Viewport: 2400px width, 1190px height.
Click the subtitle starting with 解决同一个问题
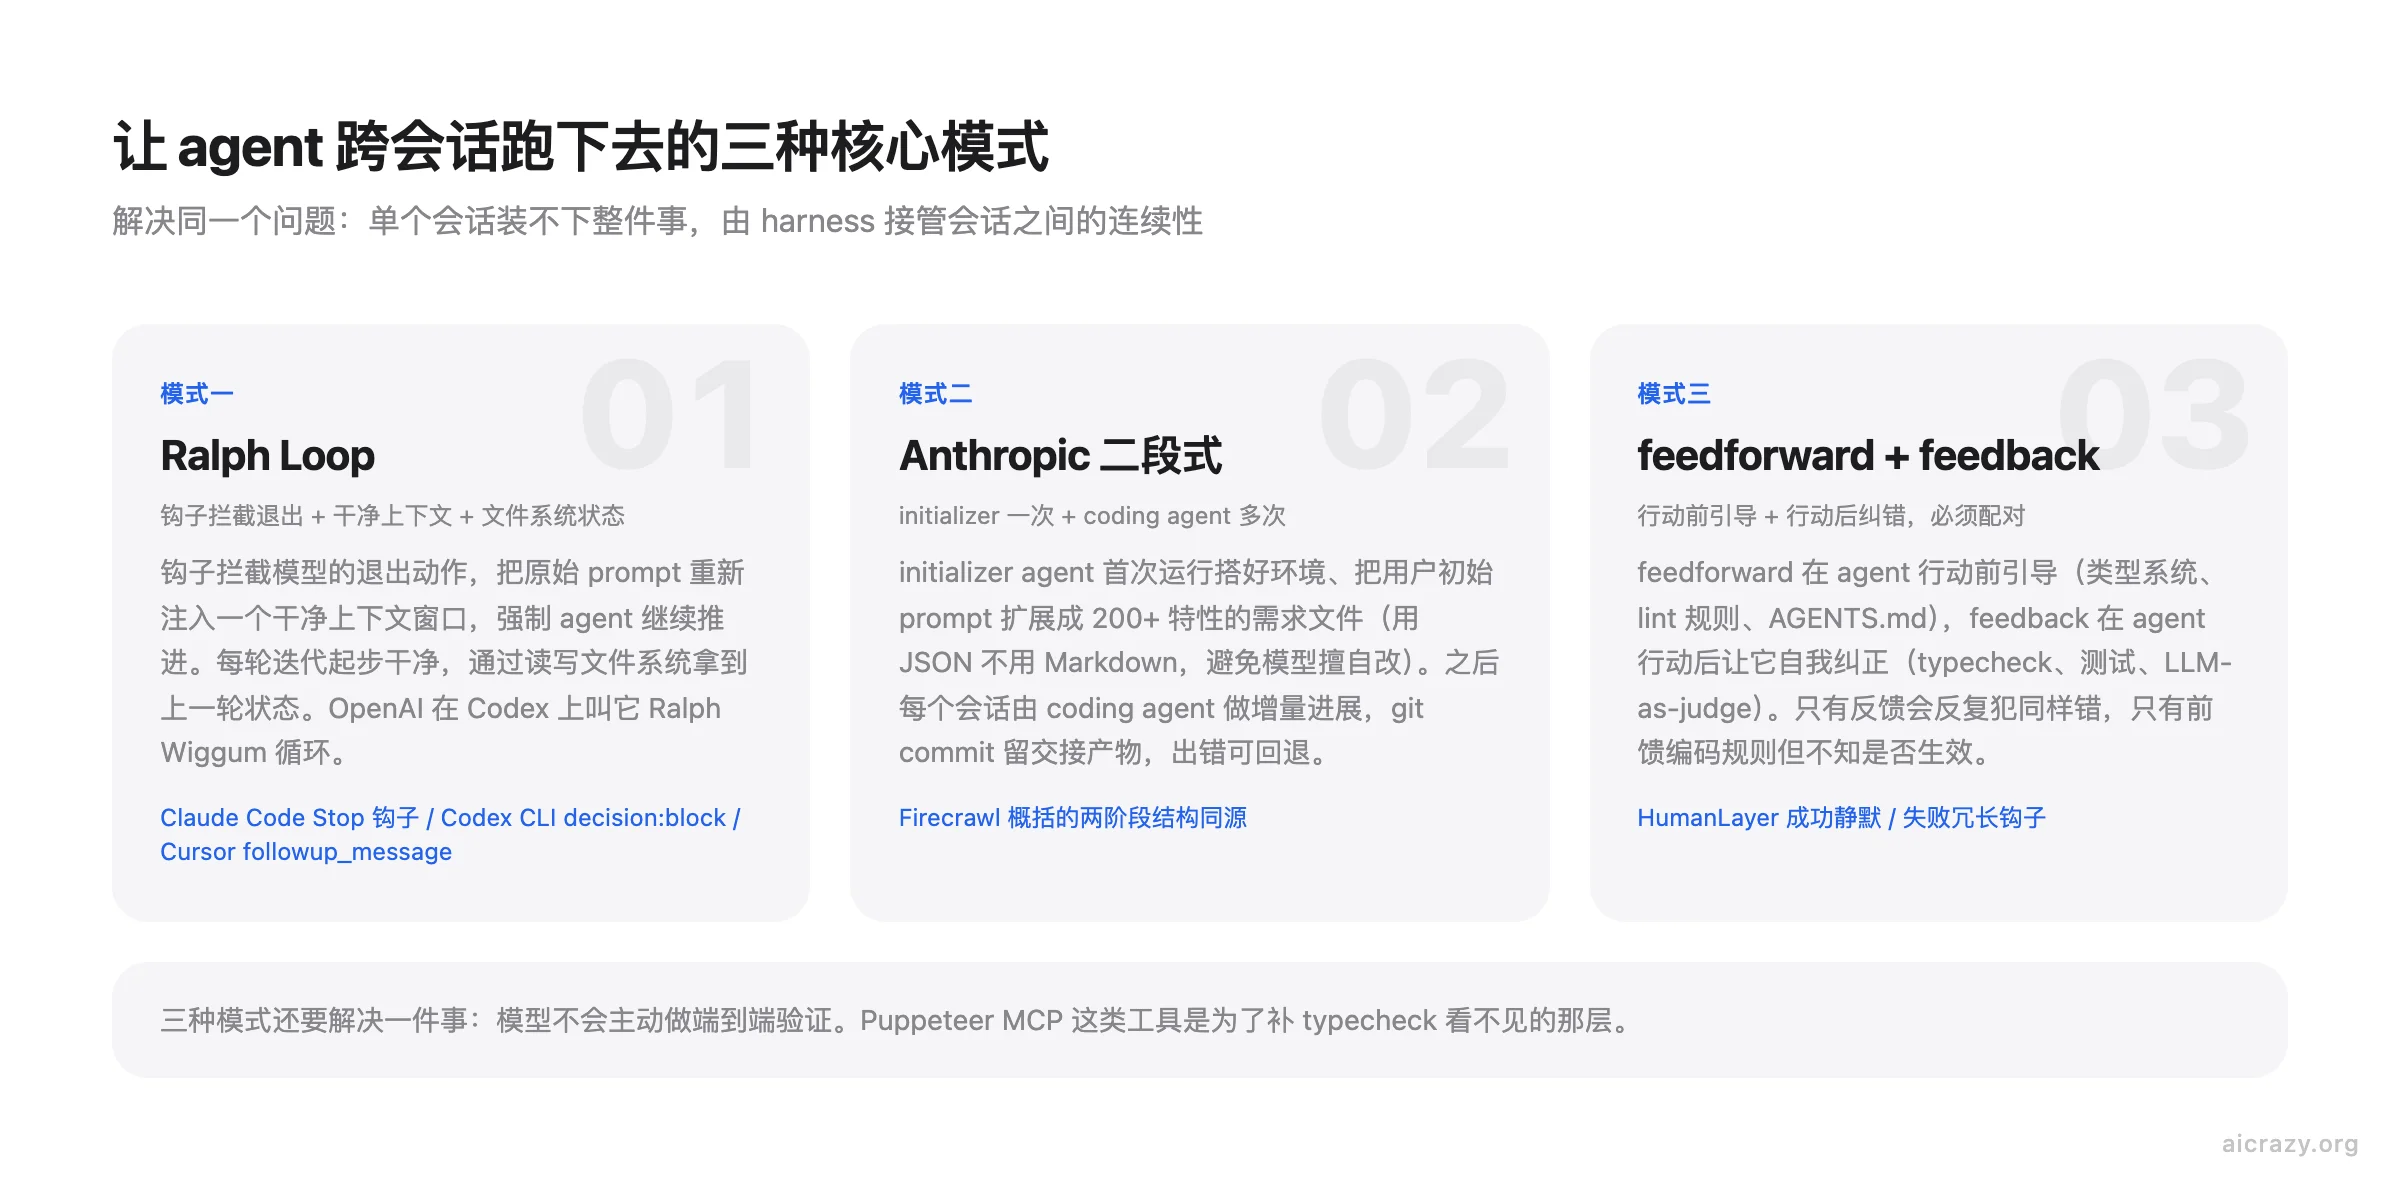(x=658, y=221)
